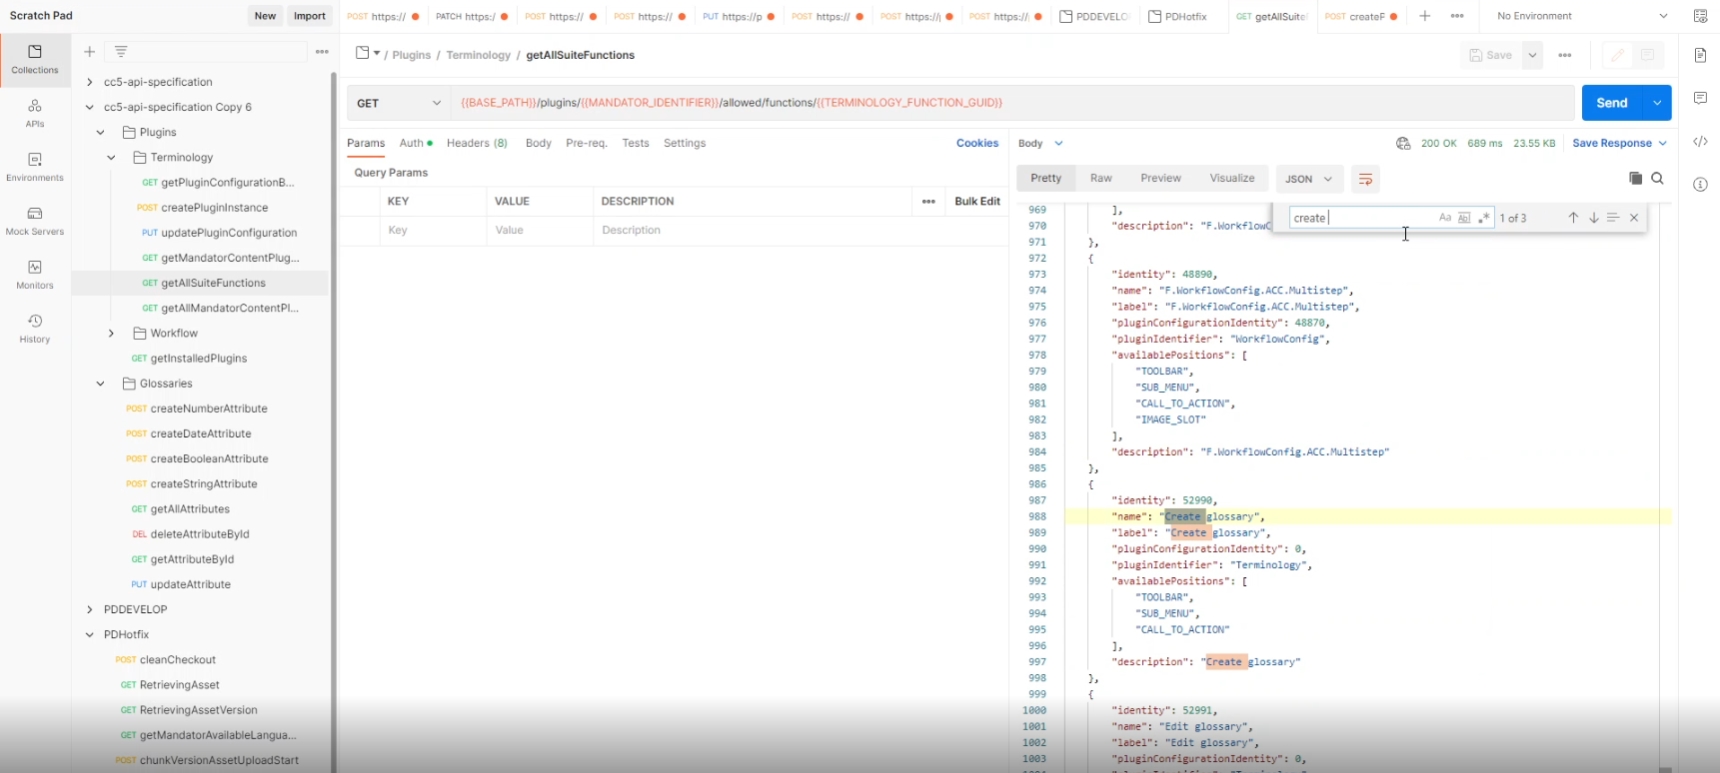
Task: Open the code snippet panel icon
Action: click(1700, 142)
